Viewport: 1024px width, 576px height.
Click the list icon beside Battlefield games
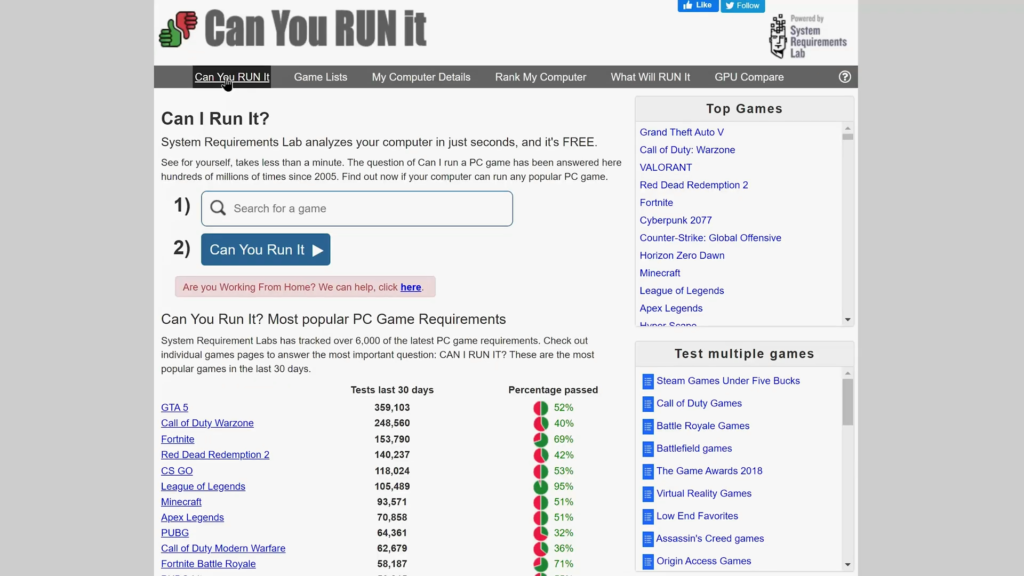click(647, 449)
